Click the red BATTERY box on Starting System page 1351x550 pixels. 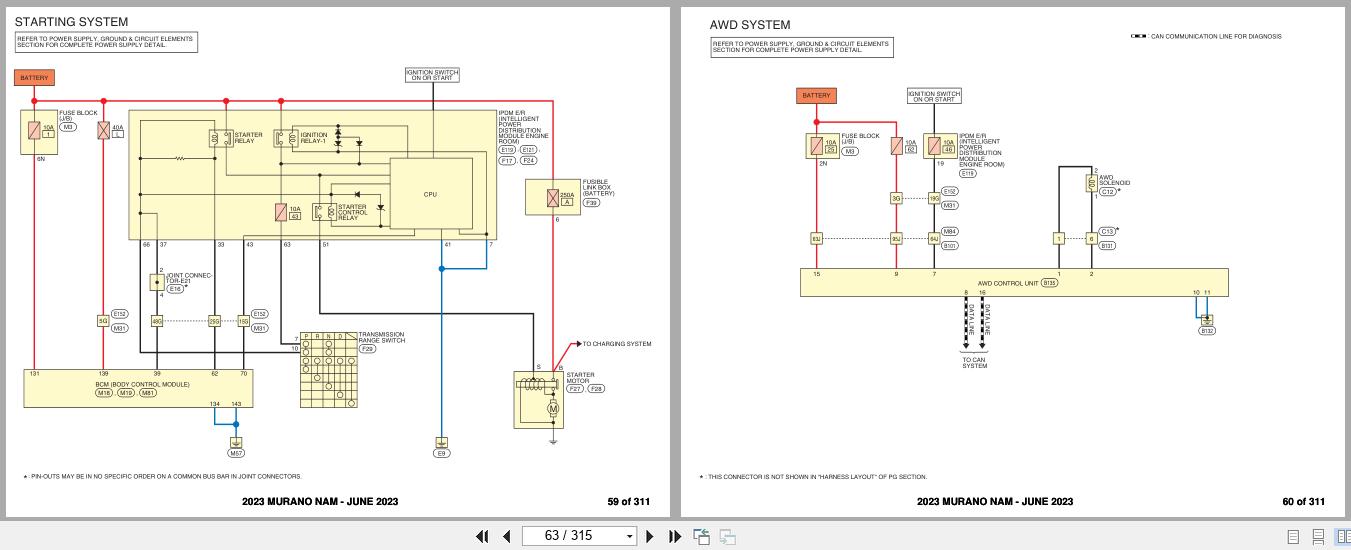(35, 77)
